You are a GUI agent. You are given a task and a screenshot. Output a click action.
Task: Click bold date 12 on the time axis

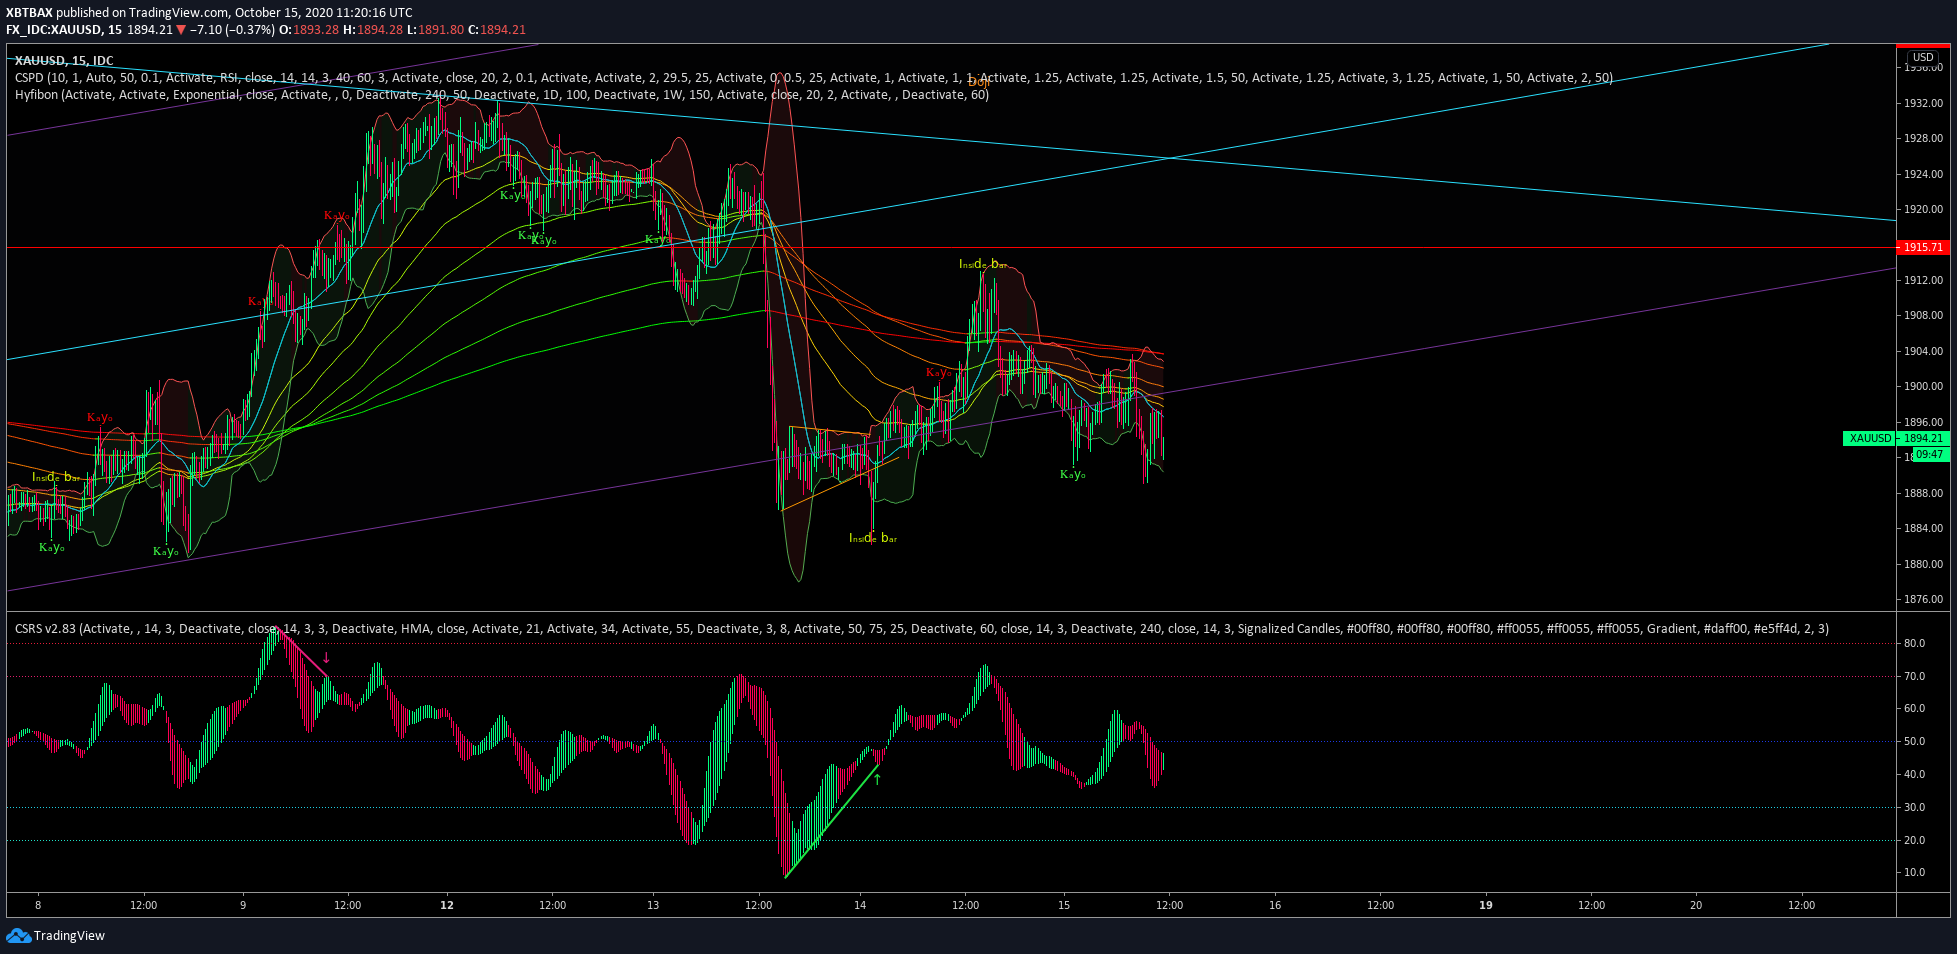447,905
